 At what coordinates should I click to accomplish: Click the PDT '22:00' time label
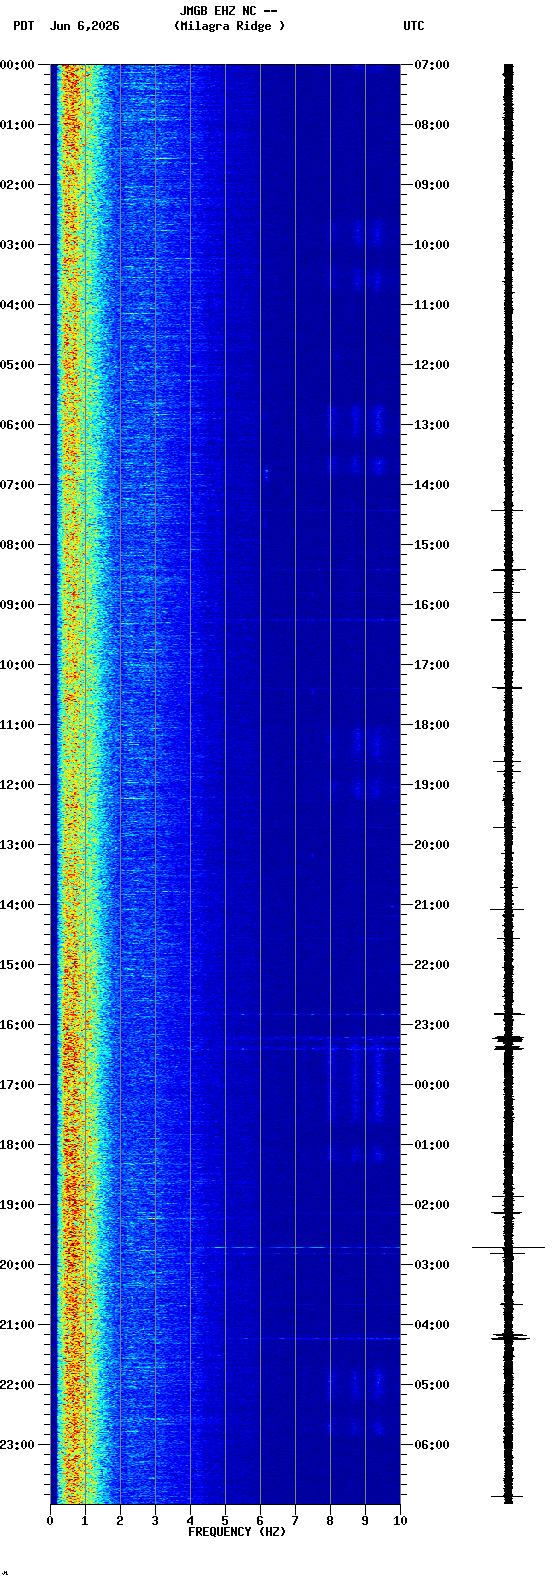(x=18, y=1385)
